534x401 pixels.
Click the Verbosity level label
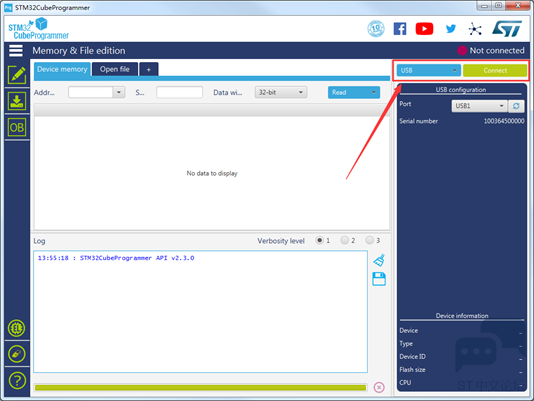pyautogui.click(x=281, y=241)
